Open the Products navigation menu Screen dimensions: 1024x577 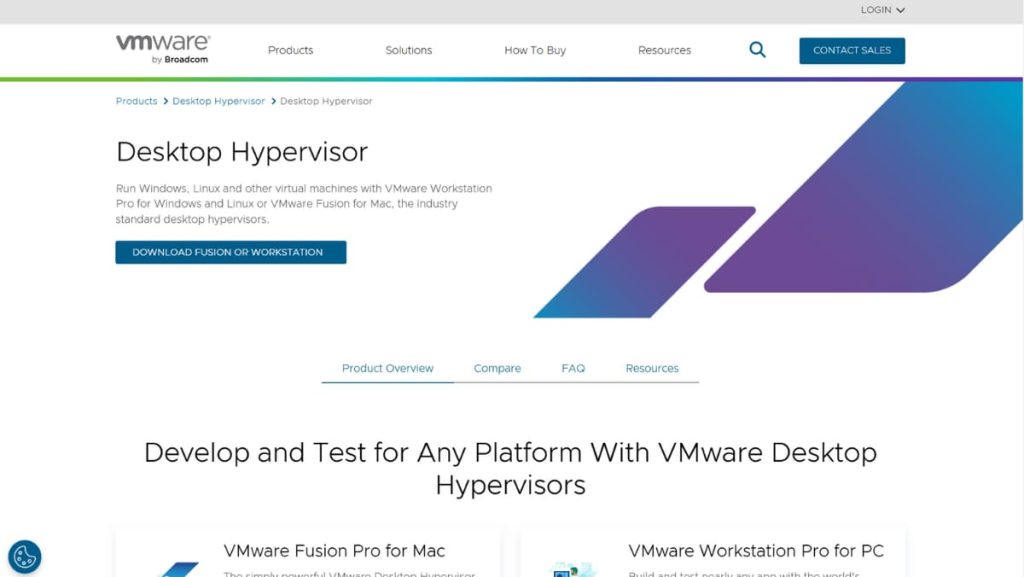pyautogui.click(x=290, y=50)
